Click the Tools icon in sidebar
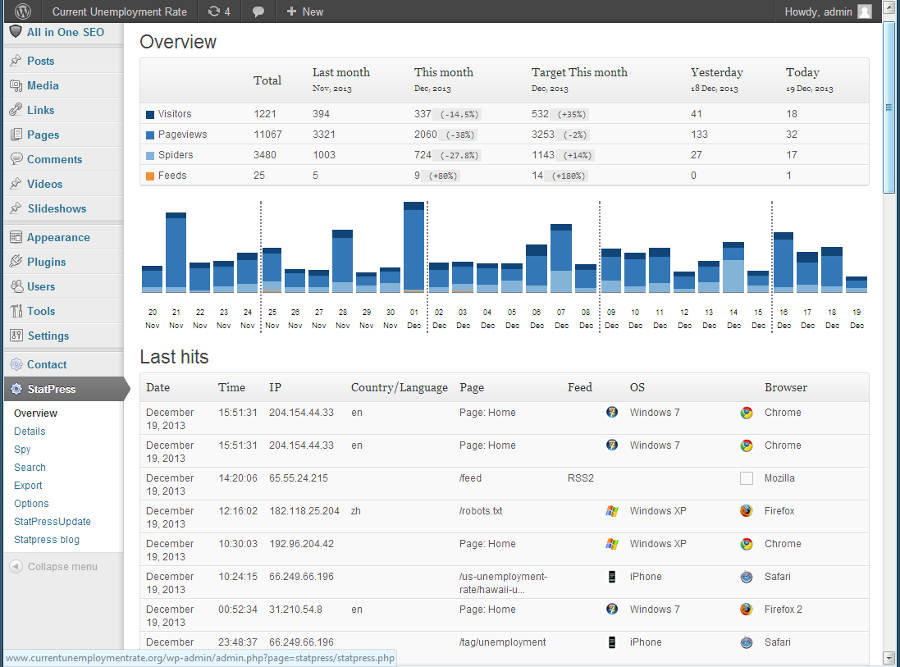 click(16, 311)
